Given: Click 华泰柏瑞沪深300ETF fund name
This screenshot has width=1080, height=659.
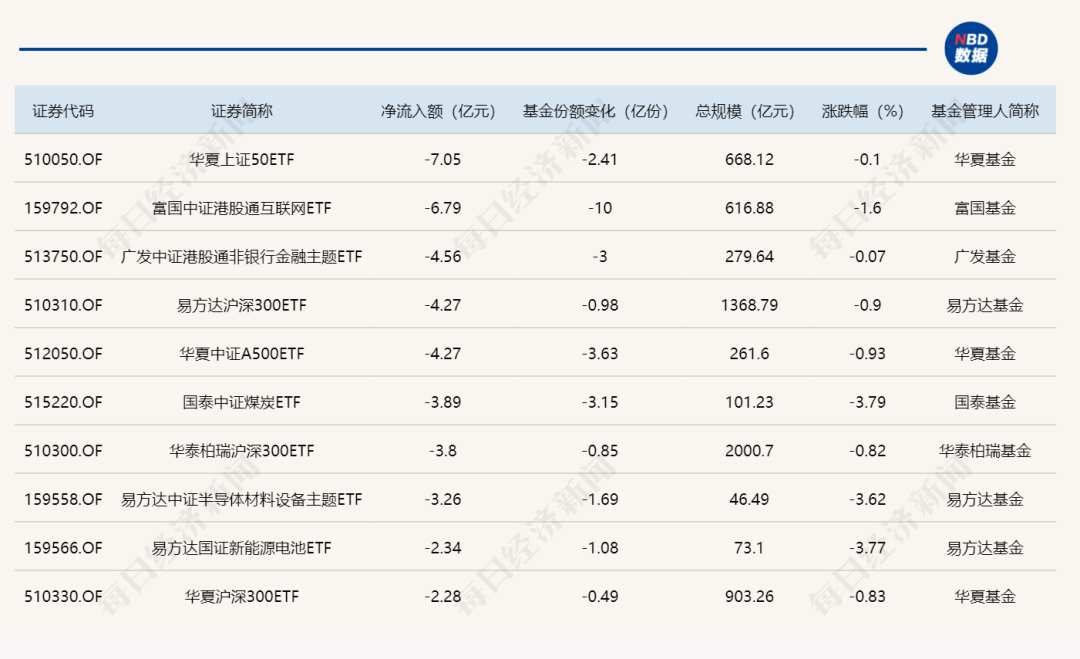Looking at the screenshot, I should pyautogui.click(x=241, y=451).
